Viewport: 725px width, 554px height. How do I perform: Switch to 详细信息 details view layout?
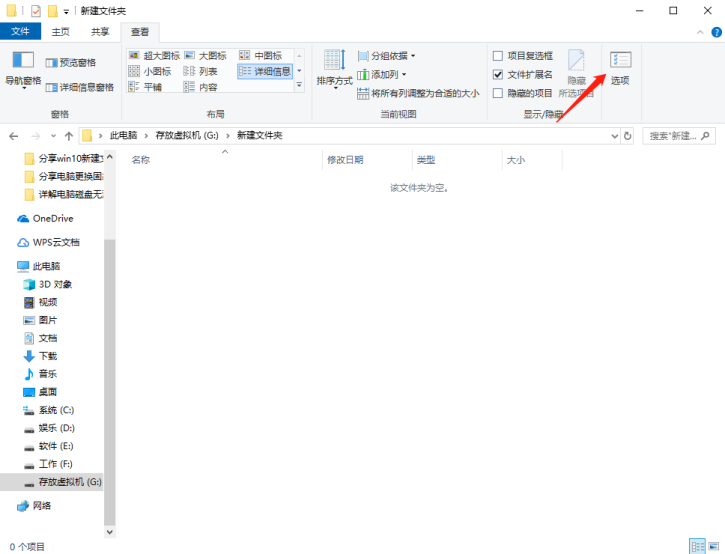pyautogui.click(x=265, y=71)
